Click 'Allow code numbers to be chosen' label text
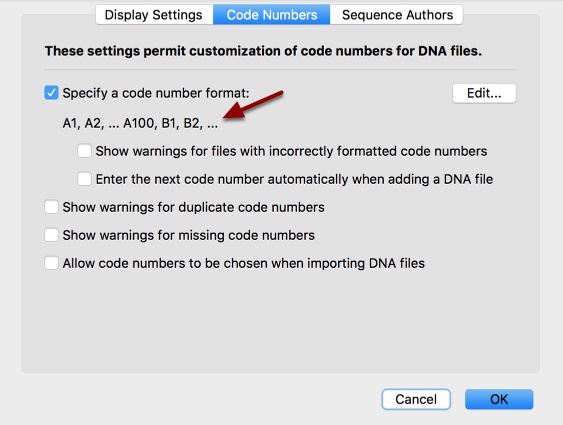The image size is (563, 425). [x=243, y=263]
